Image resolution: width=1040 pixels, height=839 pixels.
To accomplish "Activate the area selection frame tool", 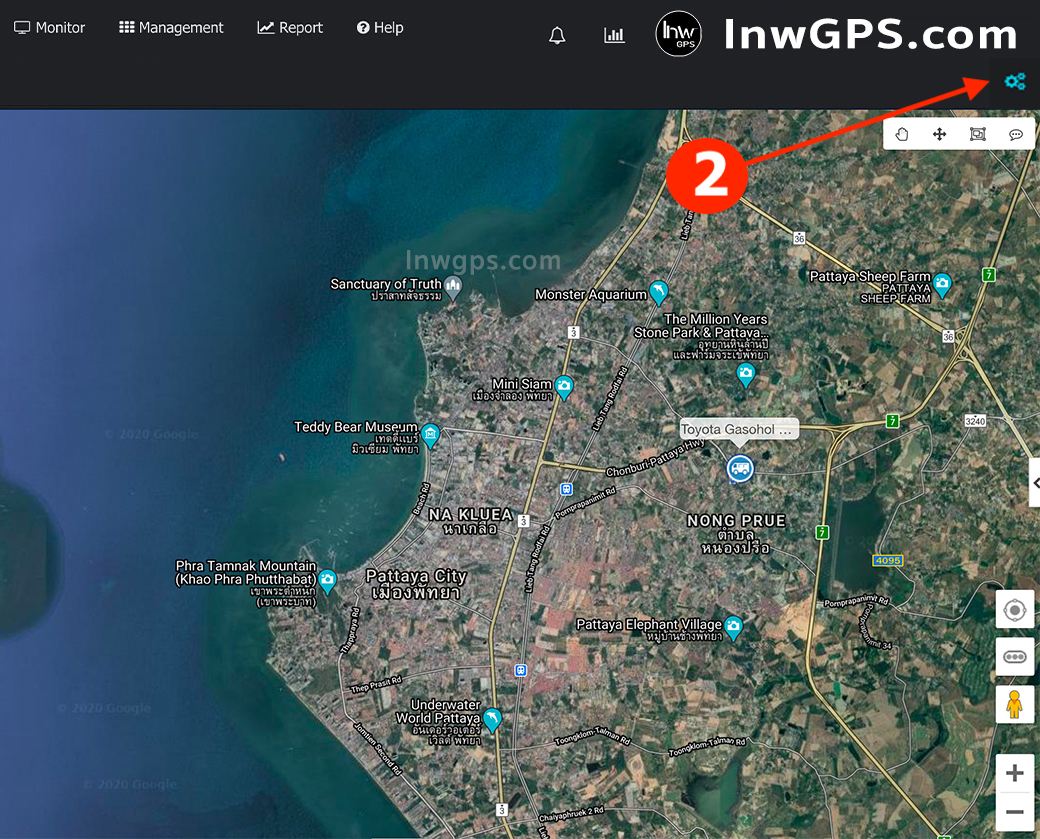I will click(x=978, y=134).
